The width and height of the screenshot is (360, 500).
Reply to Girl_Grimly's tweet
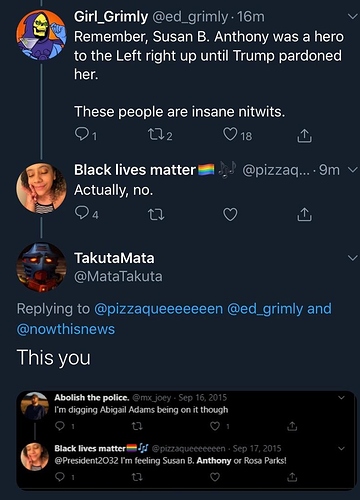point(81,135)
